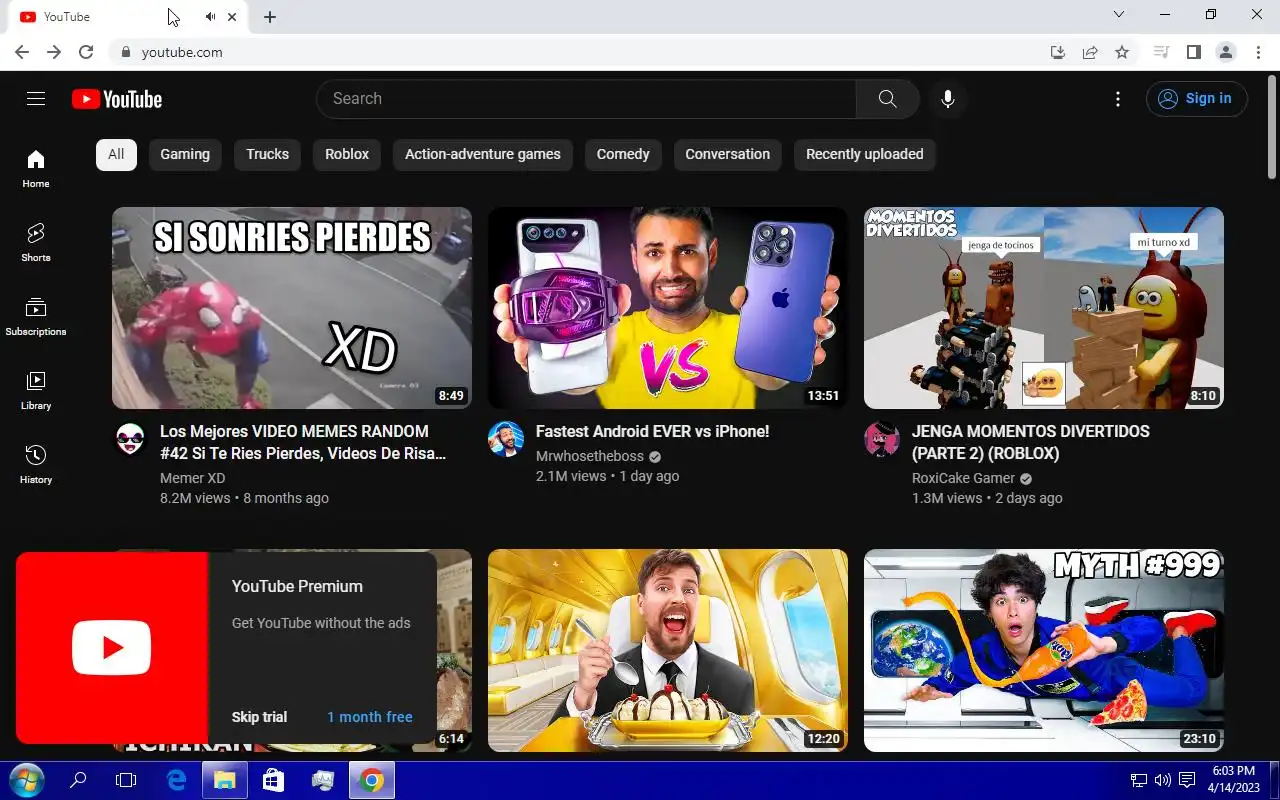Image resolution: width=1280 pixels, height=800 pixels.
Task: Open the Memer XD channel name link
Action: [x=192, y=478]
